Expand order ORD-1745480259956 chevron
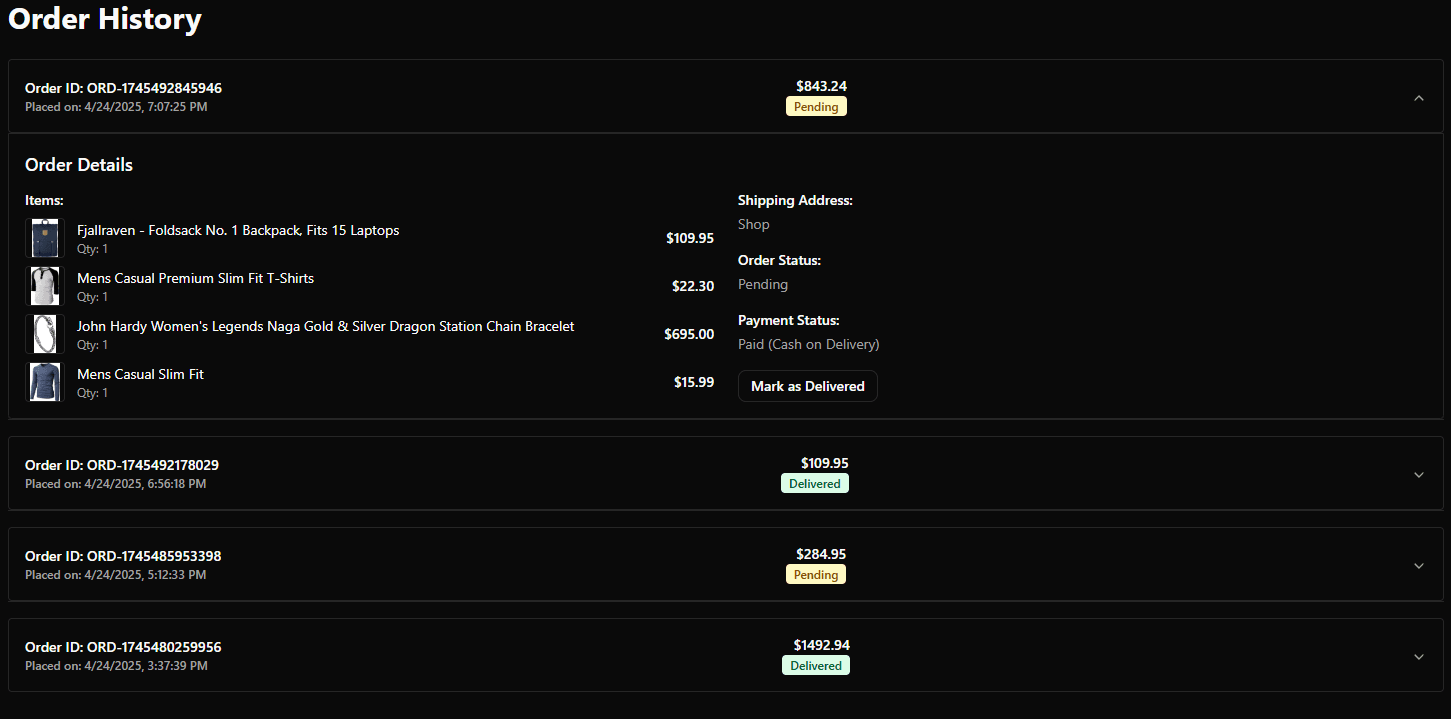The width and height of the screenshot is (1451, 719). click(x=1418, y=656)
